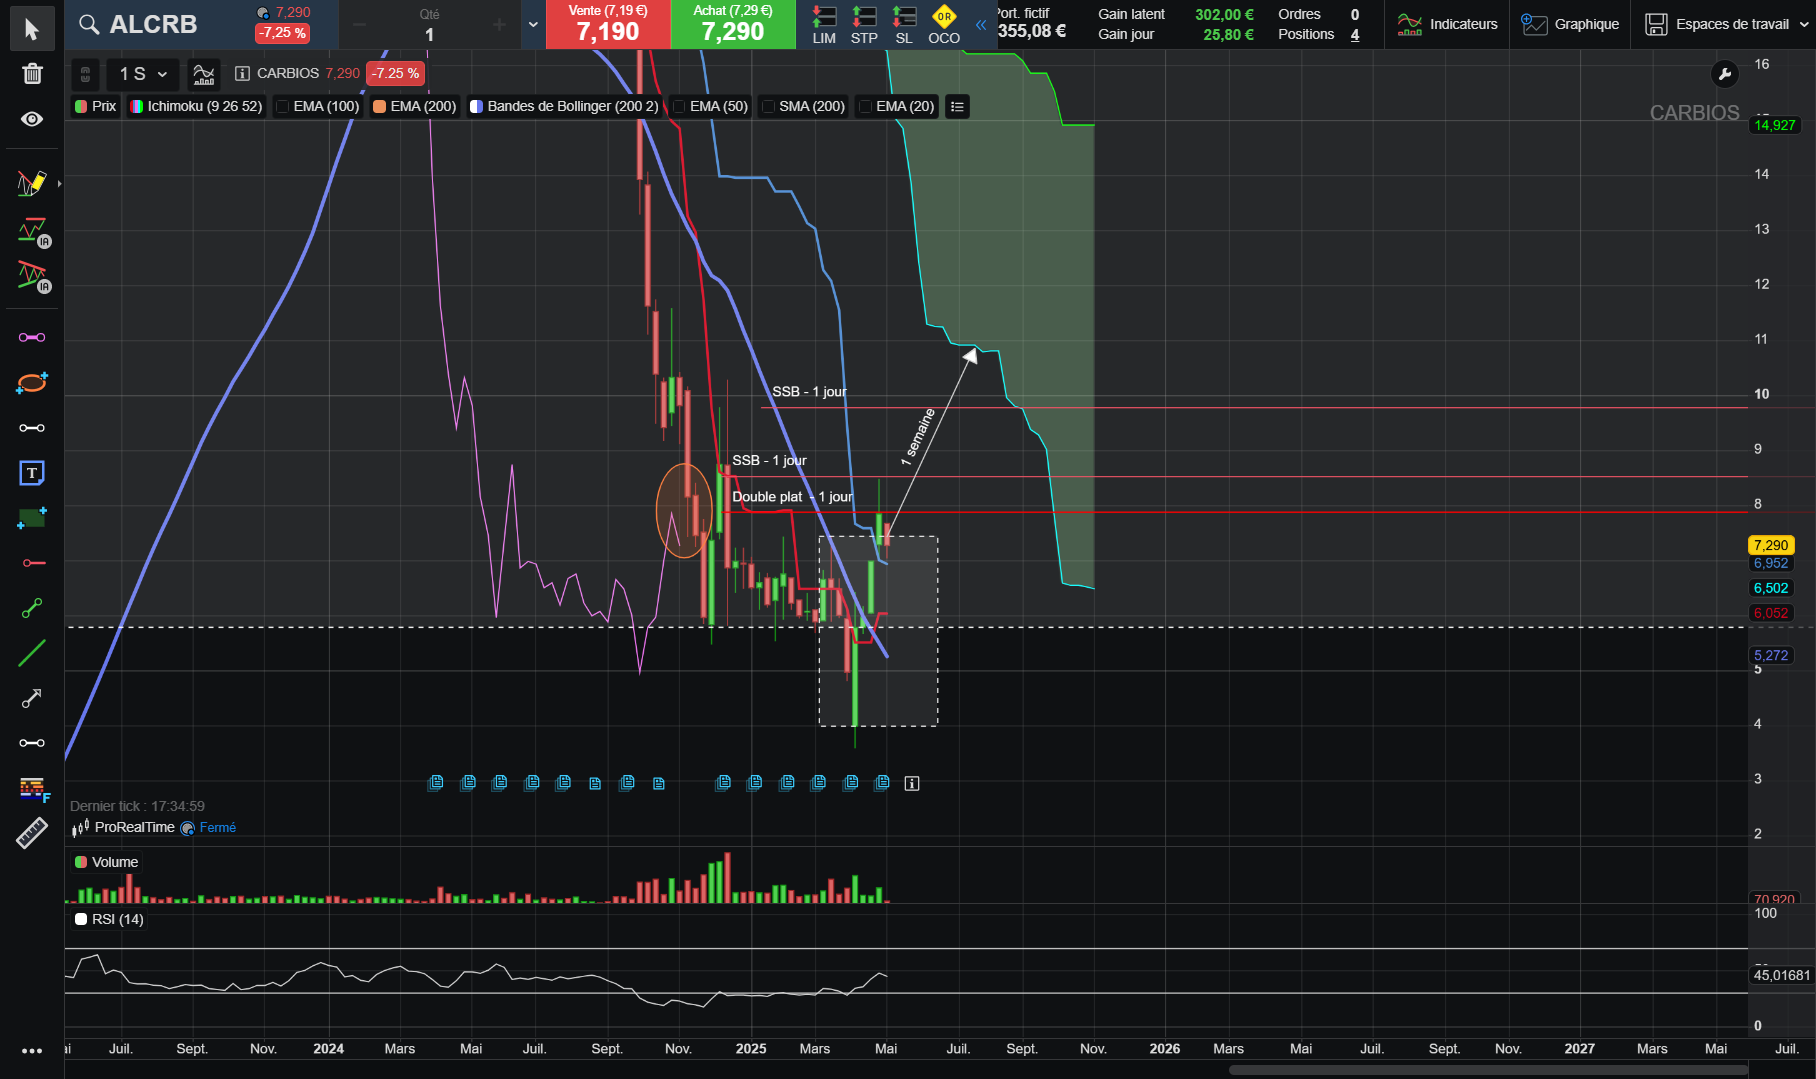1816x1079 pixels.
Task: Select the arrow cursor tool
Action: pos(32,29)
